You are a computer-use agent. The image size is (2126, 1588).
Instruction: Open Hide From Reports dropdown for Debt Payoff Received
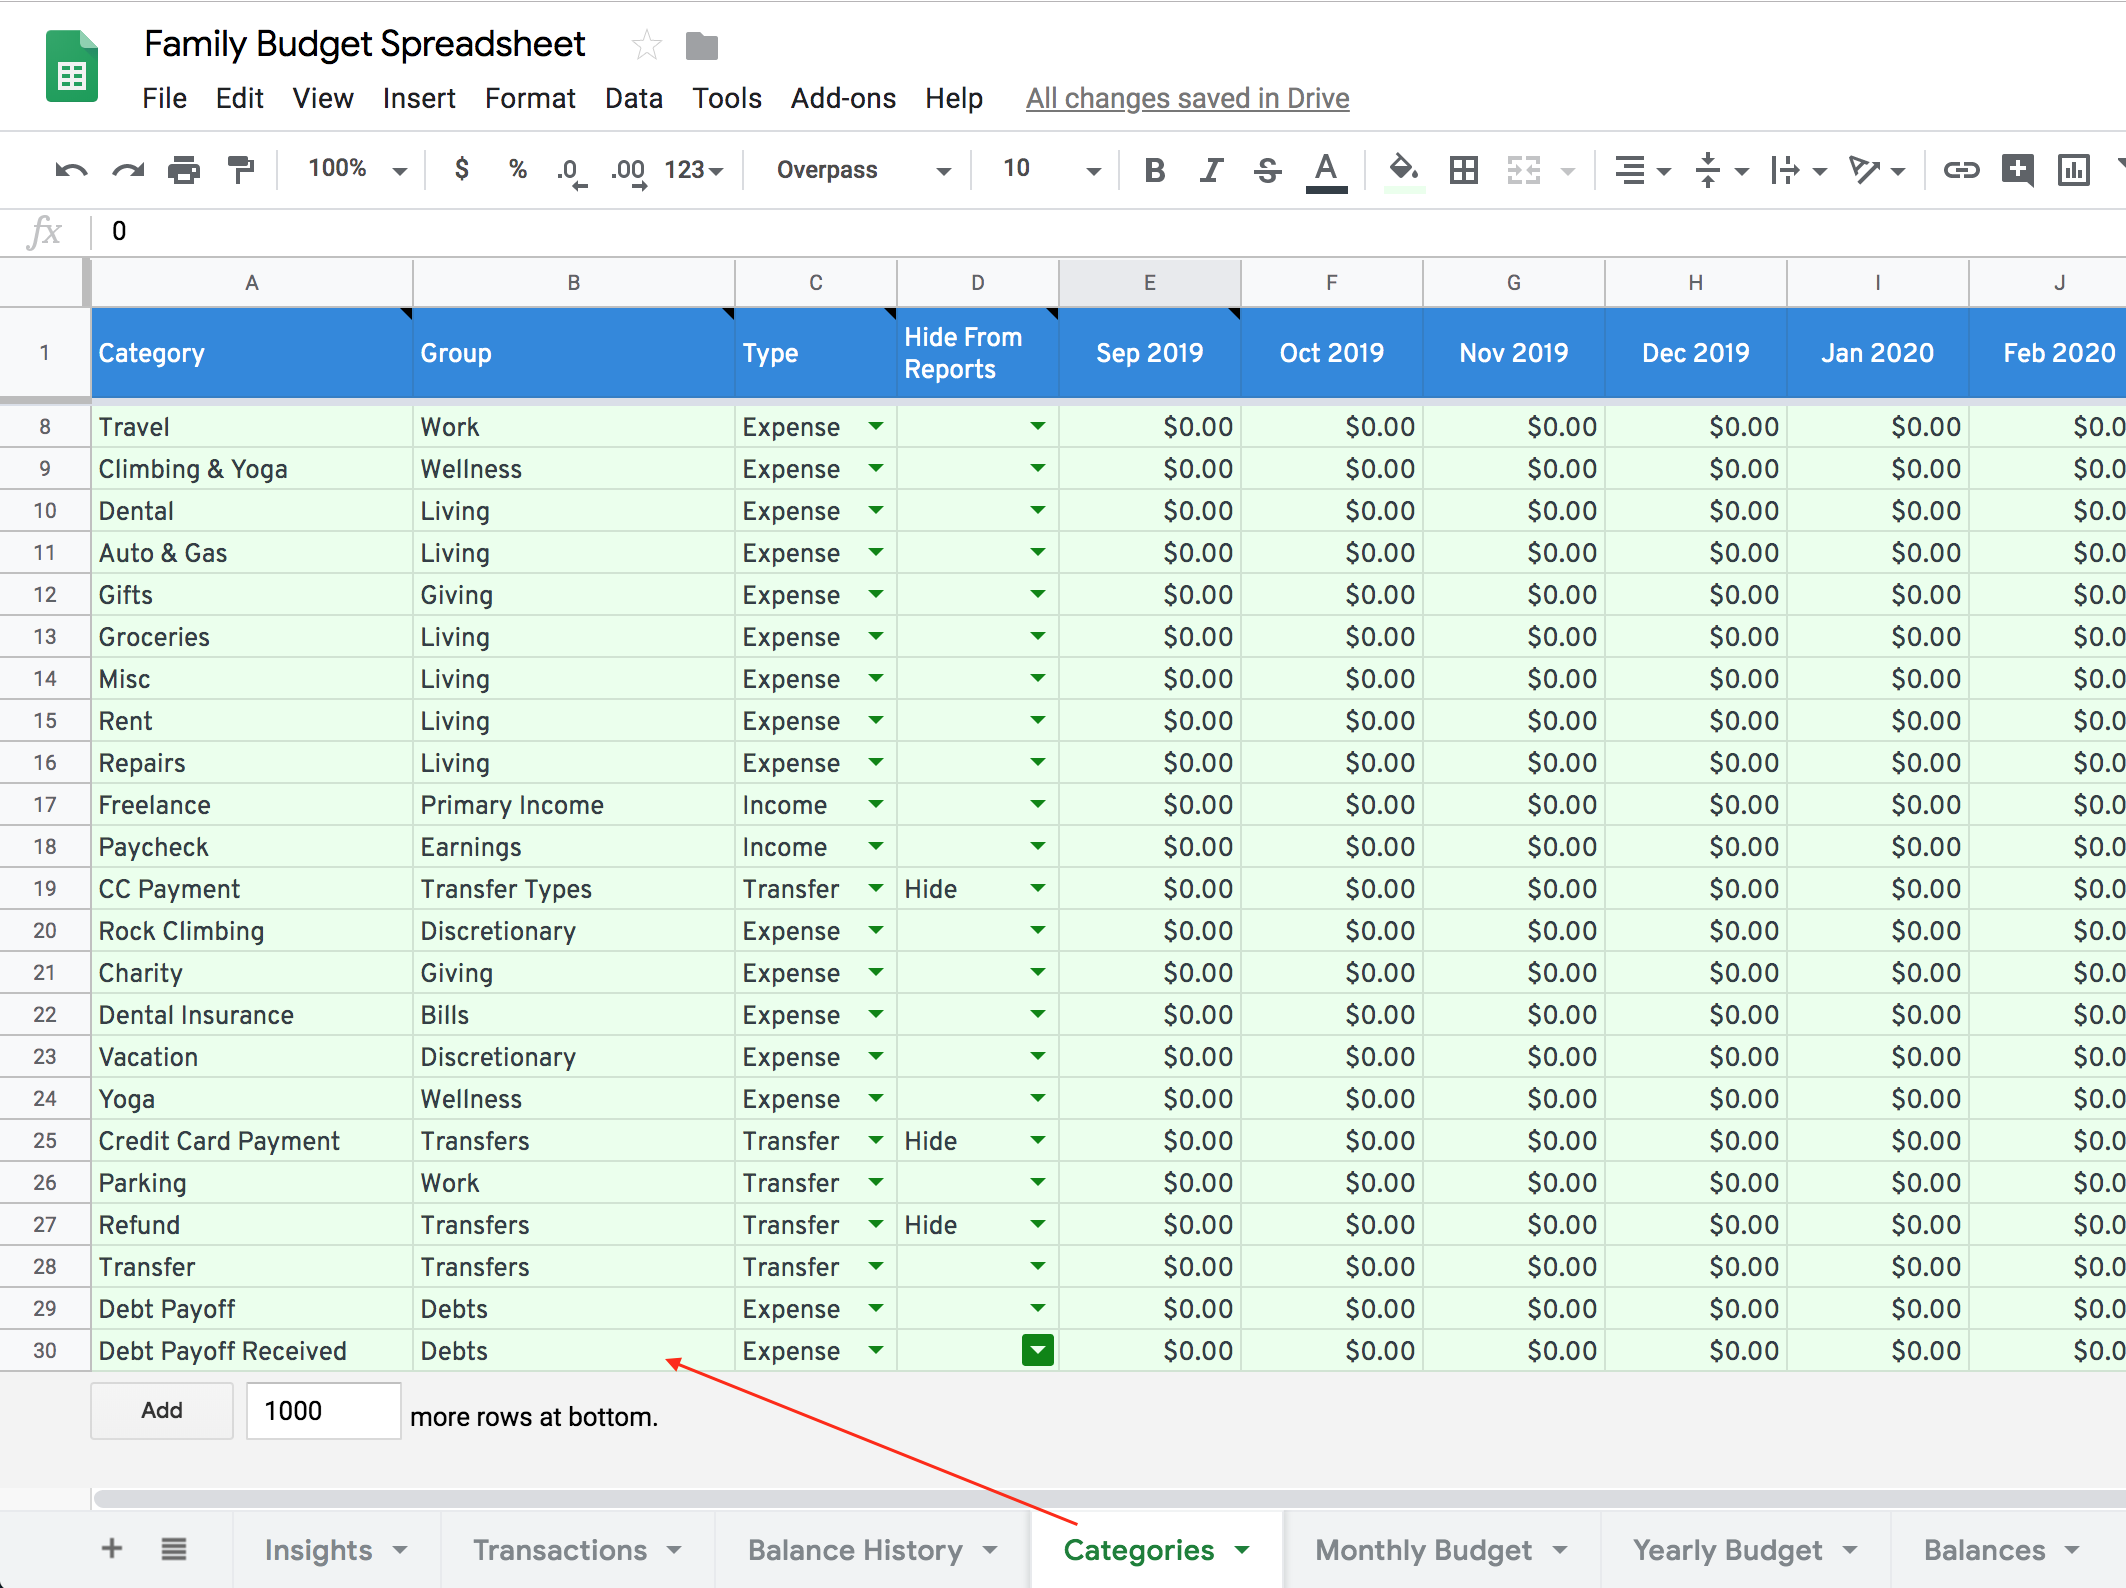1038,1351
